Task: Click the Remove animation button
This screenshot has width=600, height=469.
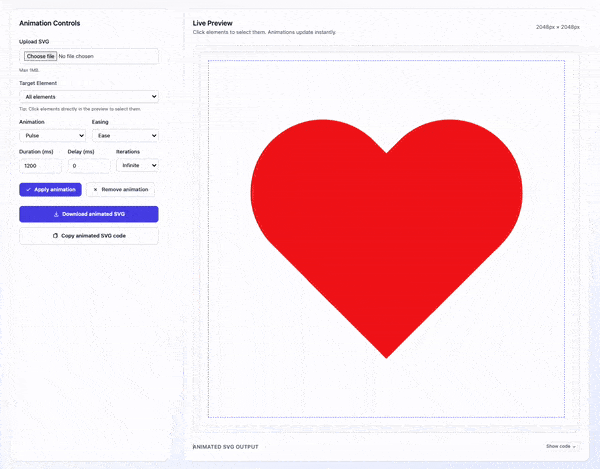Action: (121, 189)
